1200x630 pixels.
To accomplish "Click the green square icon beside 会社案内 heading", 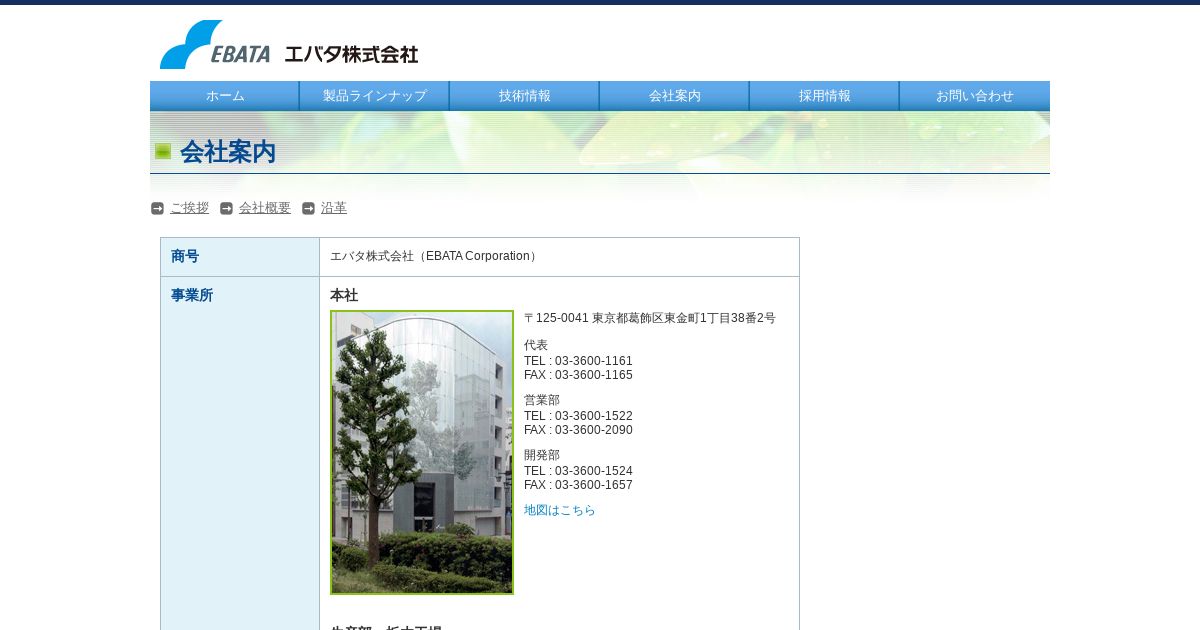I will tap(163, 151).
